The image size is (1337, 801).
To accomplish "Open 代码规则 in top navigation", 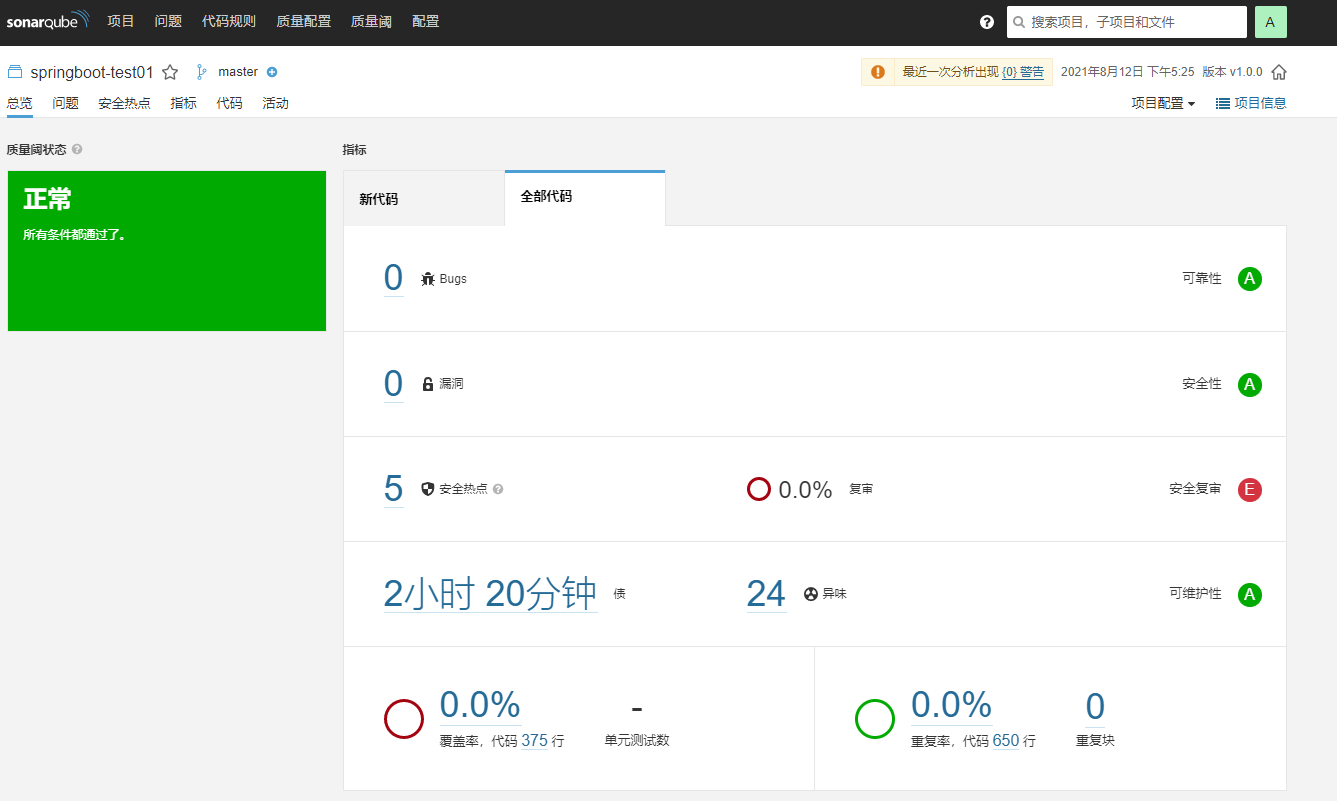I will point(229,21).
